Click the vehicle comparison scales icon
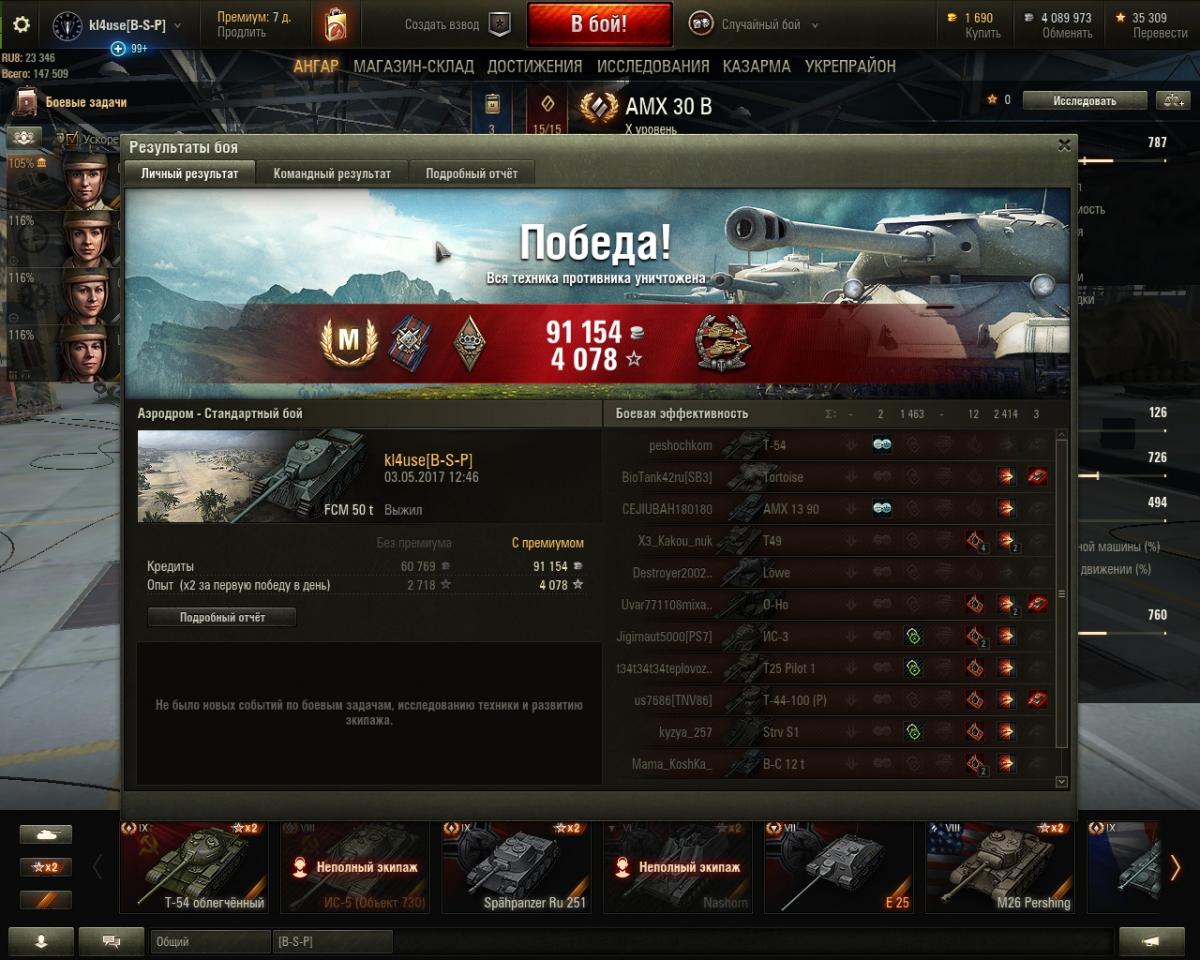 coord(1170,100)
